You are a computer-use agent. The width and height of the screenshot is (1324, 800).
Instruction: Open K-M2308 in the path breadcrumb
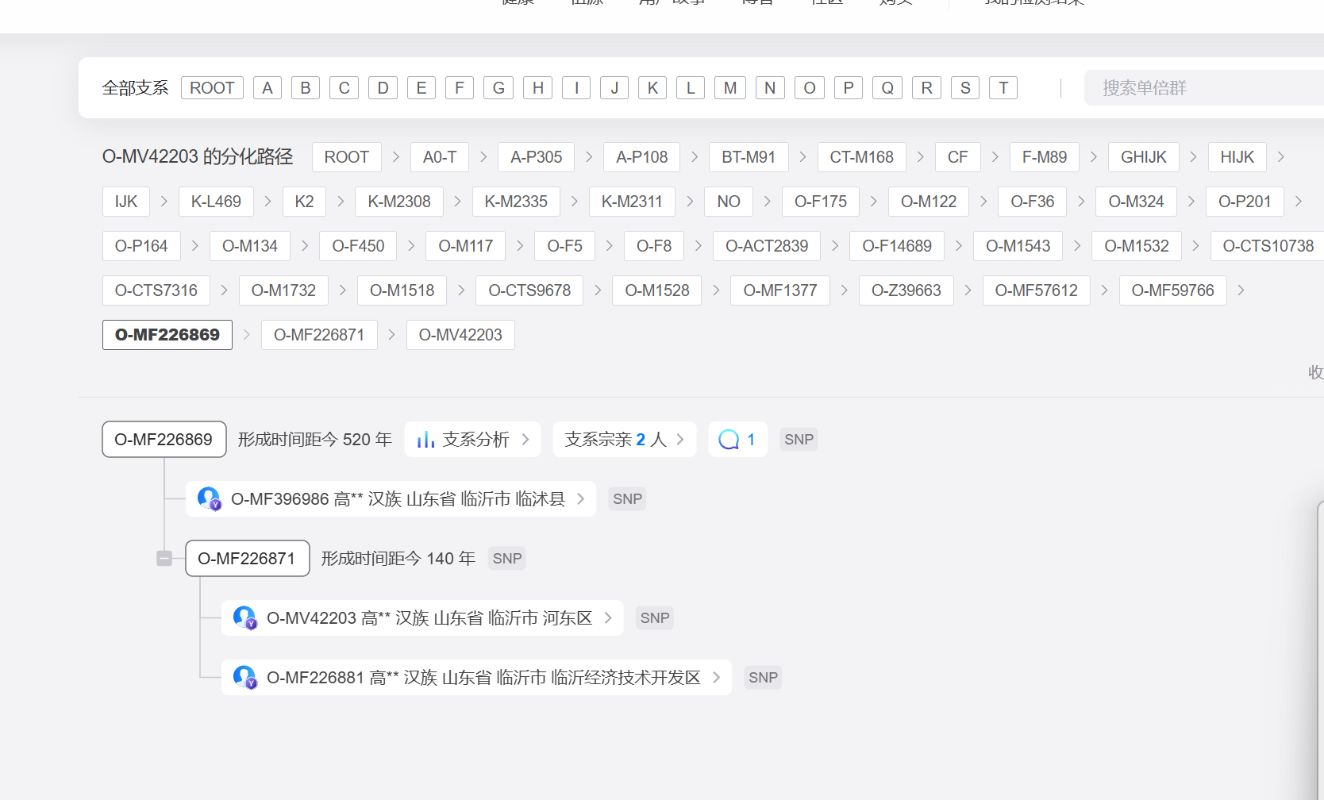coord(399,201)
